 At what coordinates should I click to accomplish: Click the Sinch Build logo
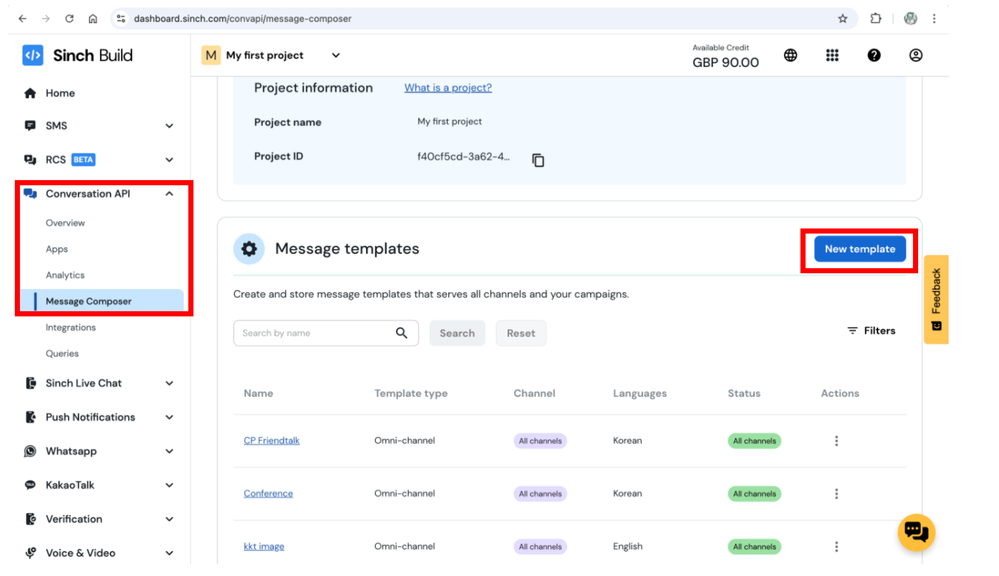point(78,56)
